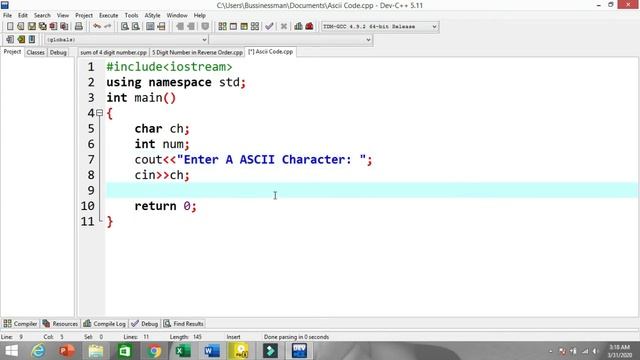
Task: Open the Compiler bottom panel tab
Action: pyautogui.click(x=20, y=324)
